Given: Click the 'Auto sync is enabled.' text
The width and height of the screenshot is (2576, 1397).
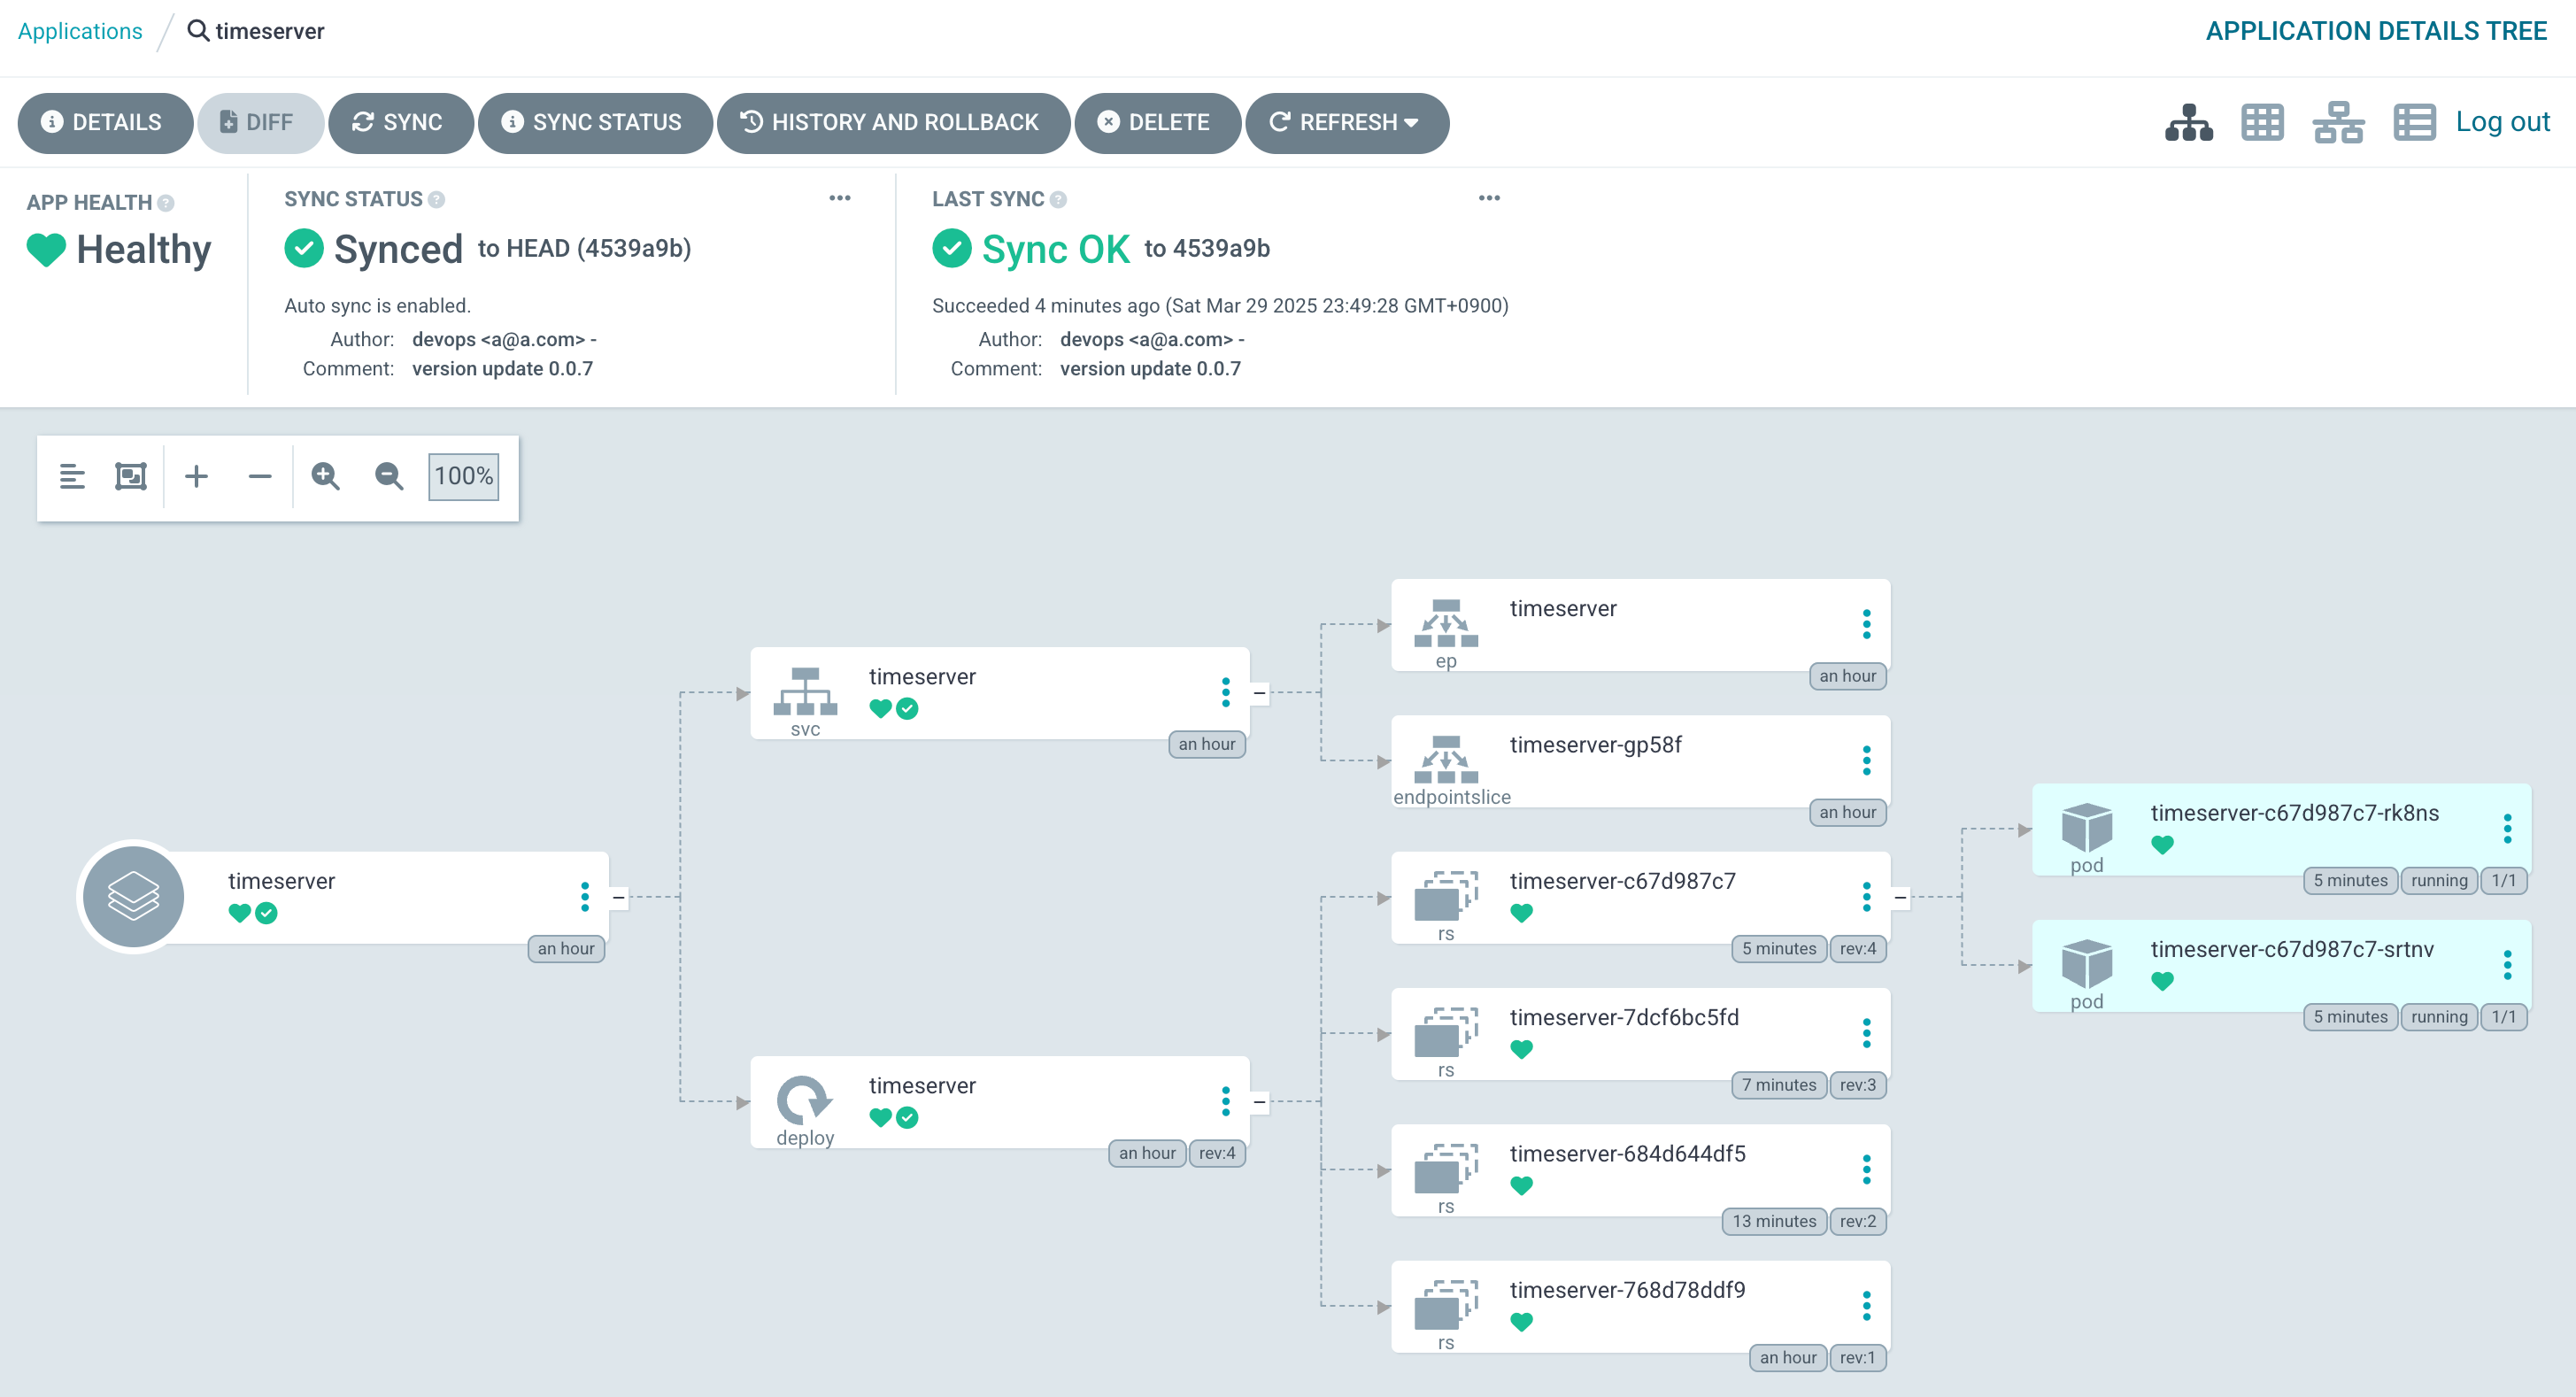Looking at the screenshot, I should tap(377, 306).
